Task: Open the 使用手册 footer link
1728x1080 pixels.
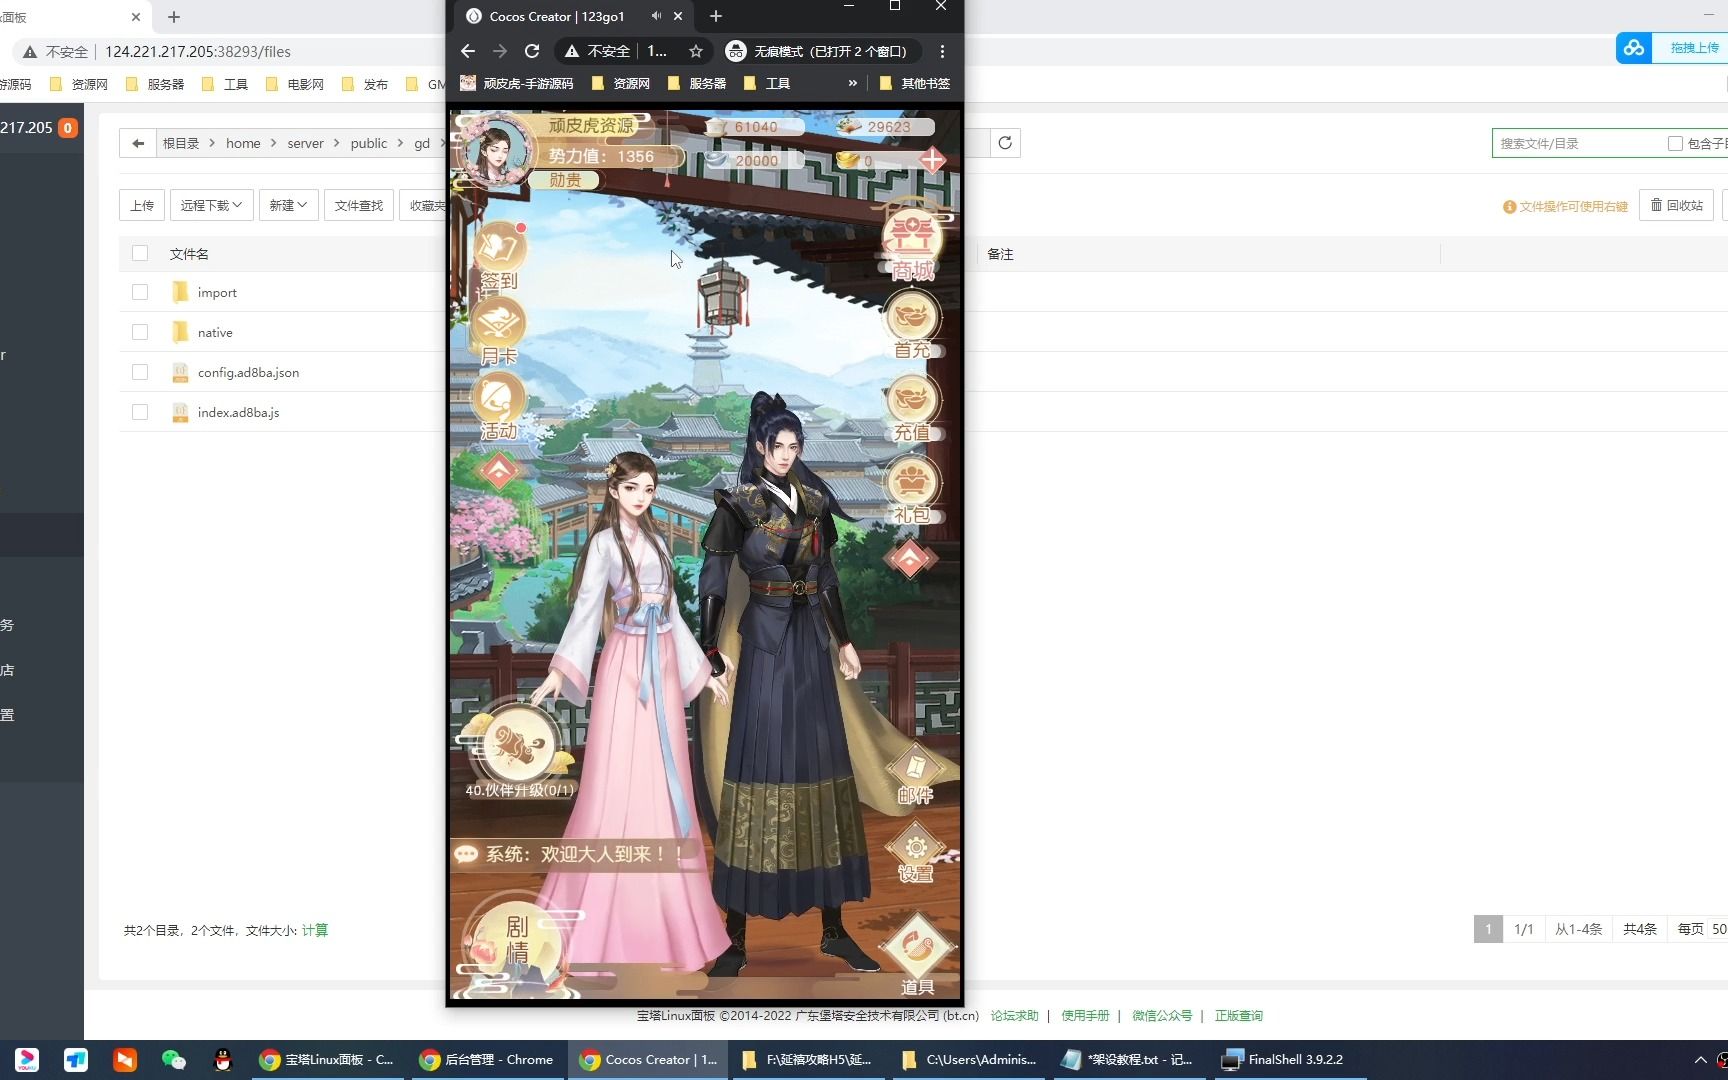Action: coord(1085,1015)
